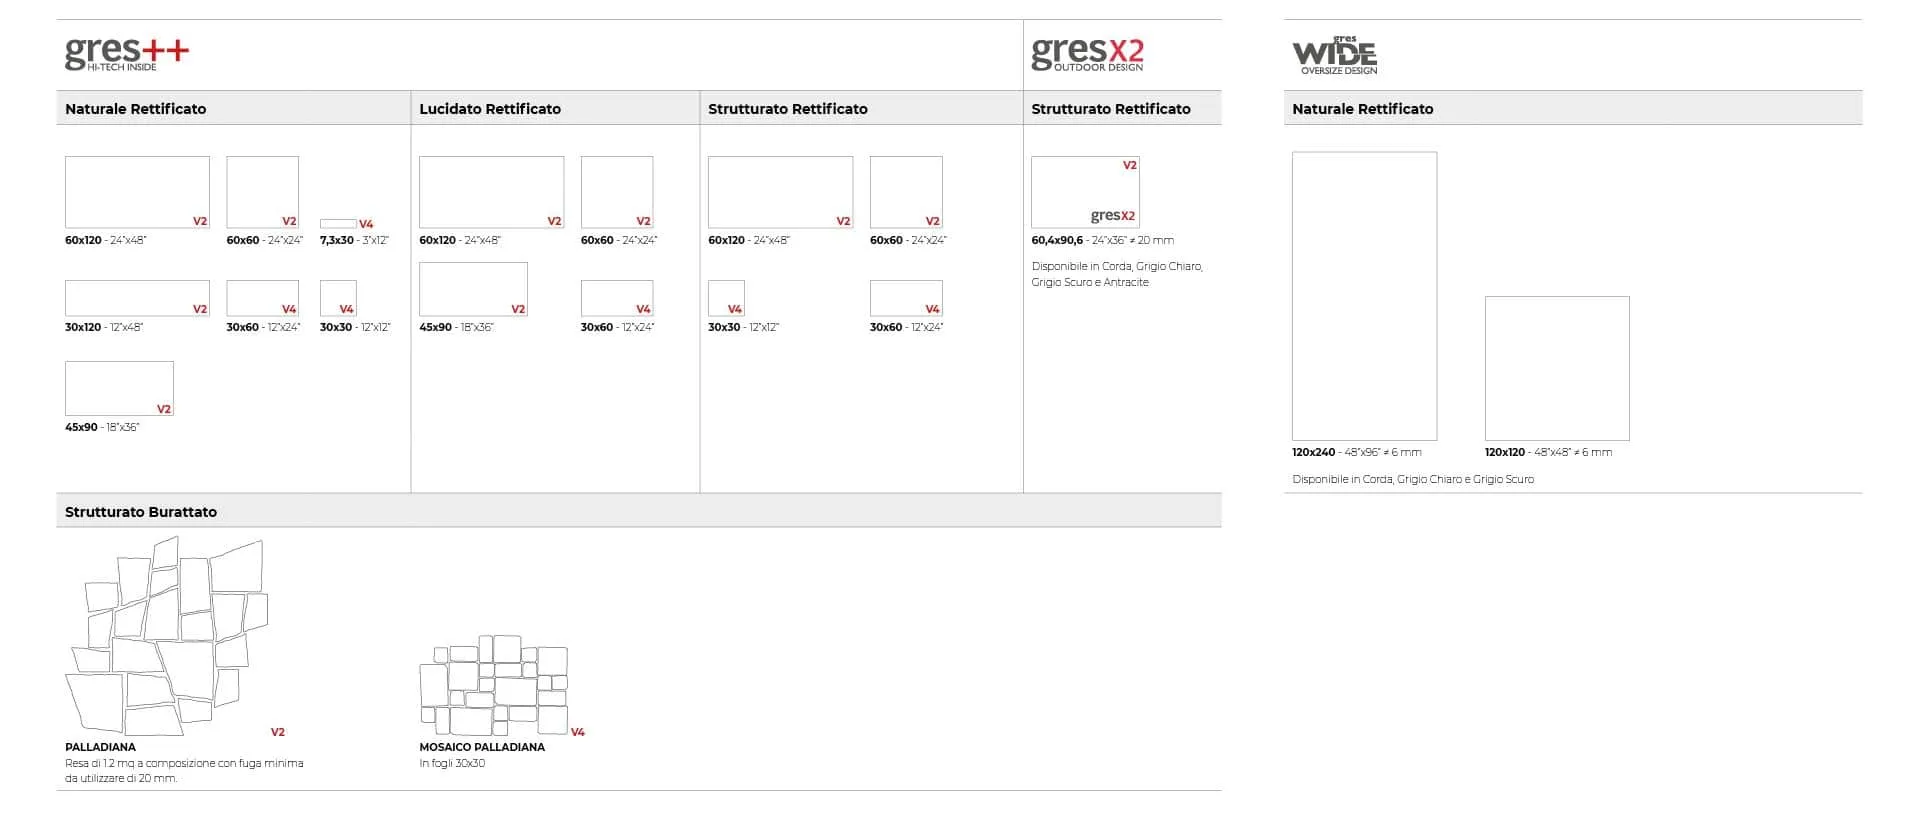Click the 120x240 size label text
Viewport: 1919px width, 818px height.
click(1313, 452)
